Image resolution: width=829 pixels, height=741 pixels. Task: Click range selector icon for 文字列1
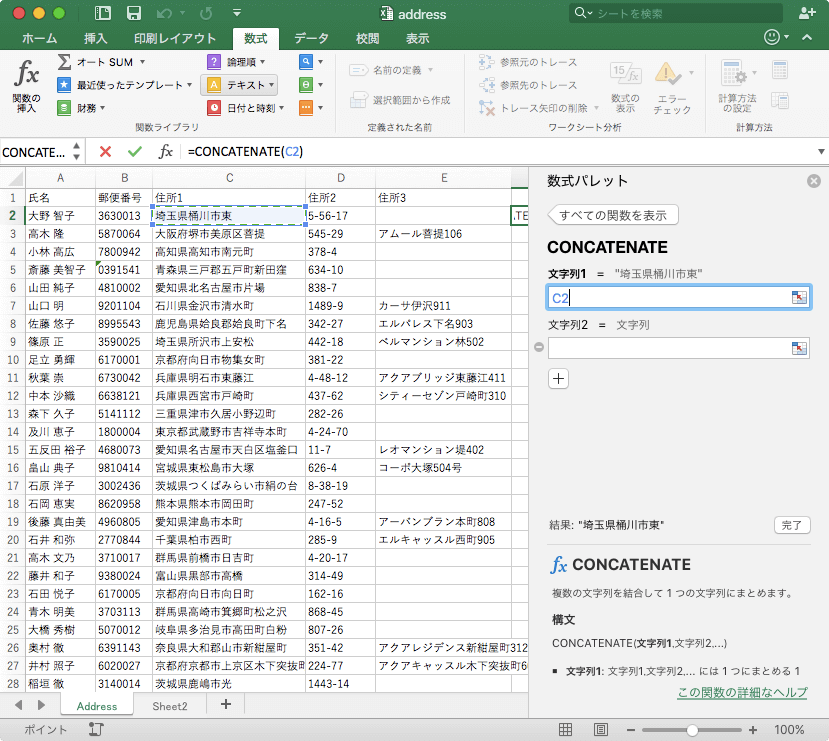[x=799, y=297]
